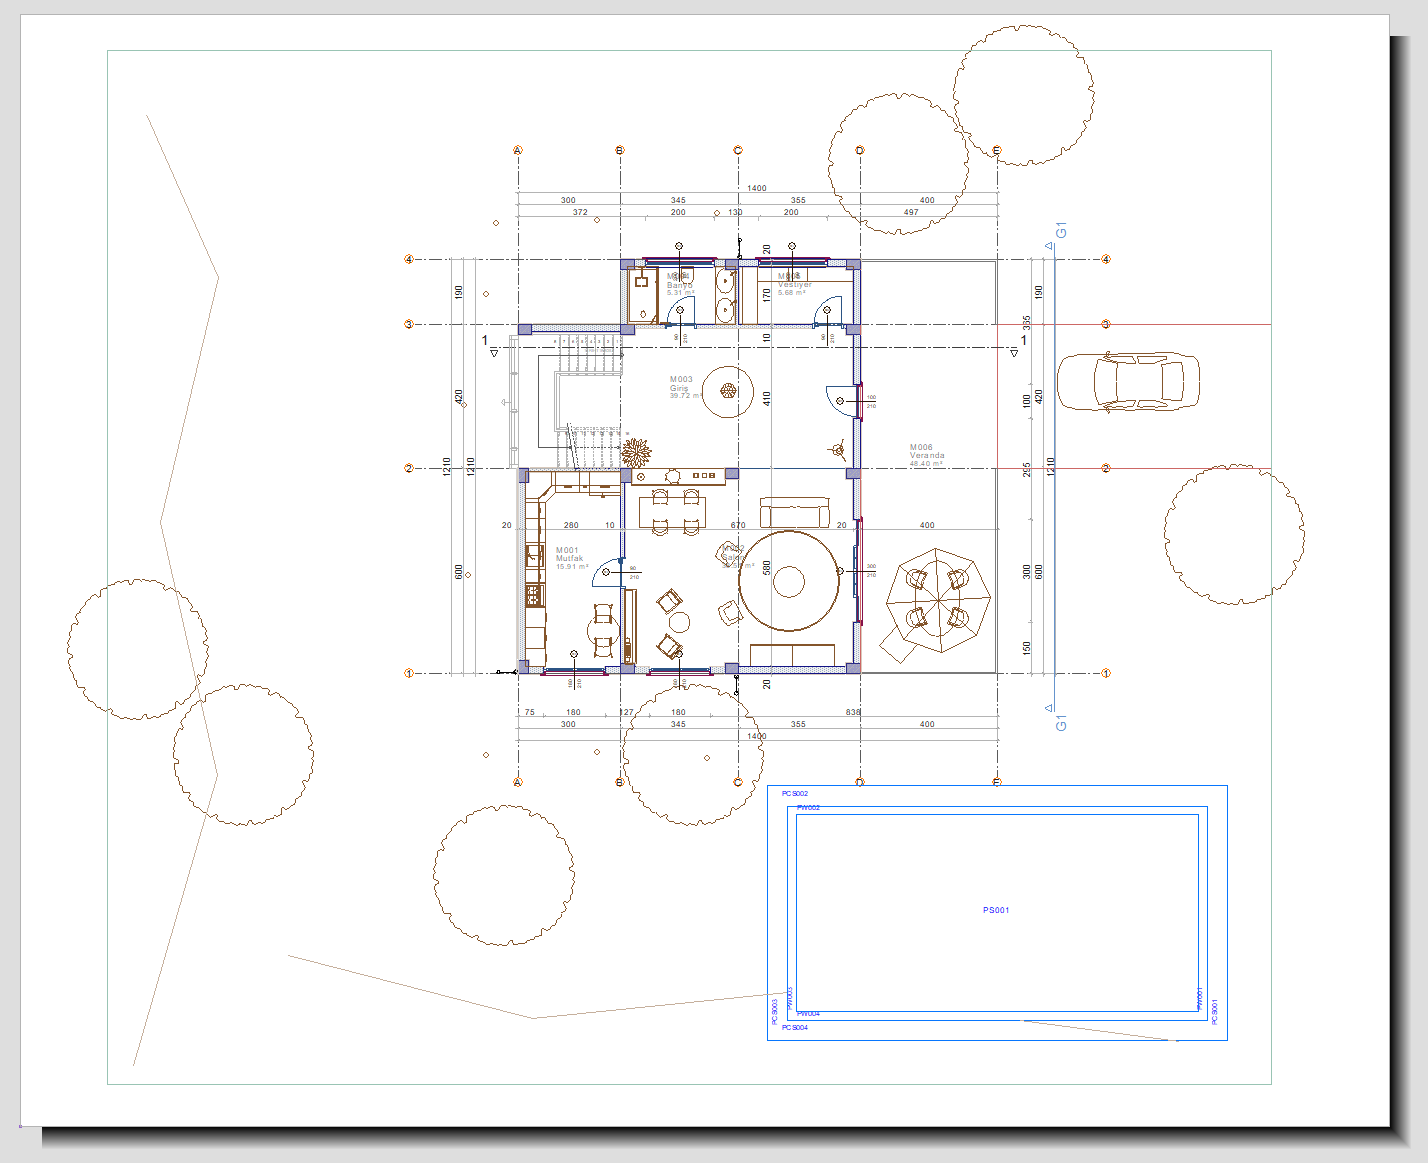Select the rectangular dining table with four chairs
The height and width of the screenshot is (1163, 1428).
click(x=673, y=512)
